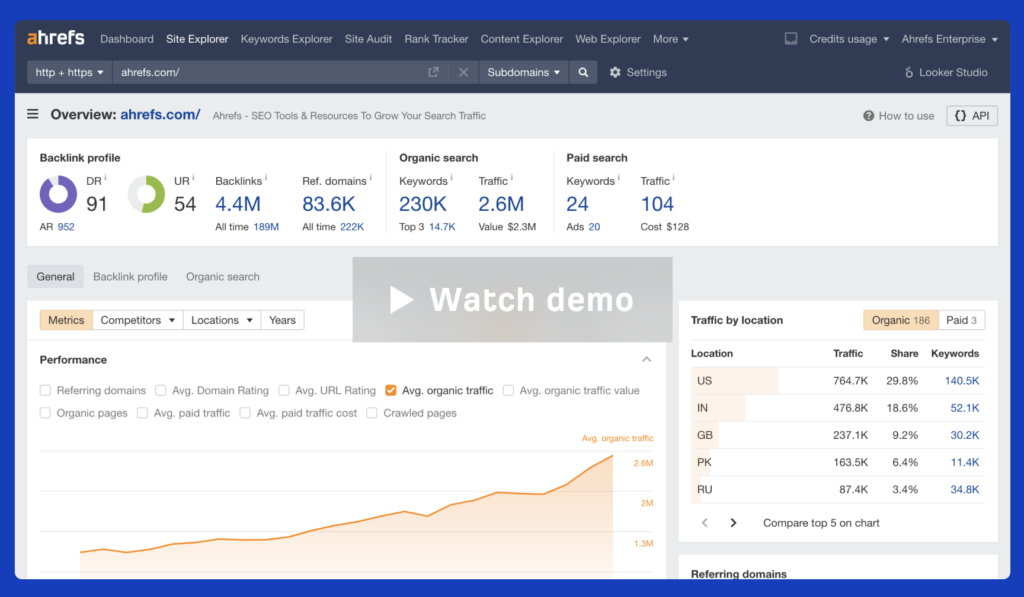Click the IN location row

point(838,408)
